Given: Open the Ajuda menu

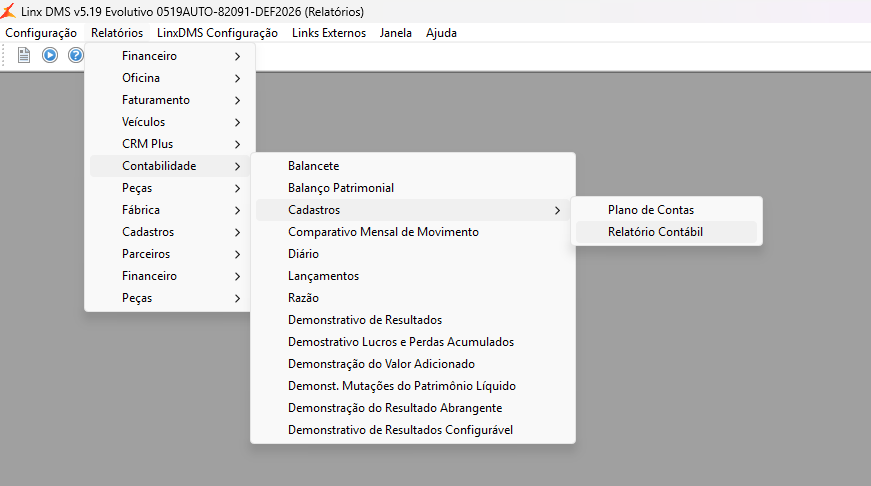Looking at the screenshot, I should tap(441, 33).
